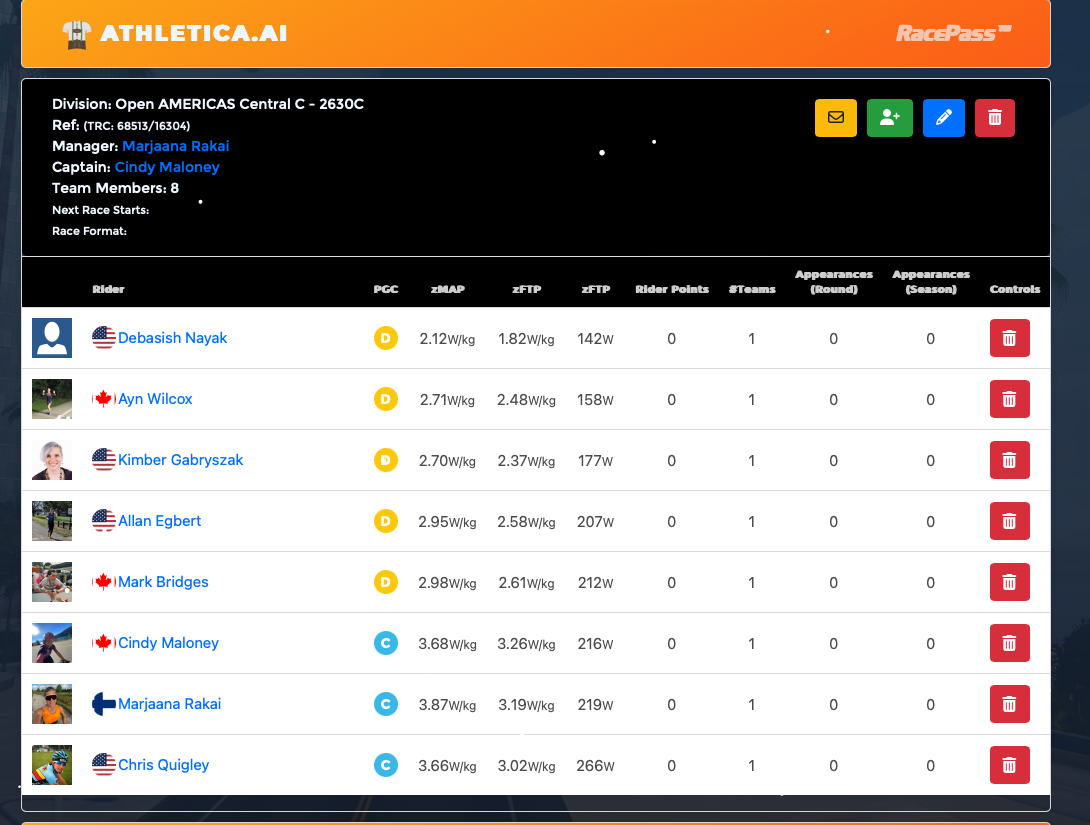1090x825 pixels.
Task: Click Mark Bridges' profile photo
Action: tap(52, 582)
